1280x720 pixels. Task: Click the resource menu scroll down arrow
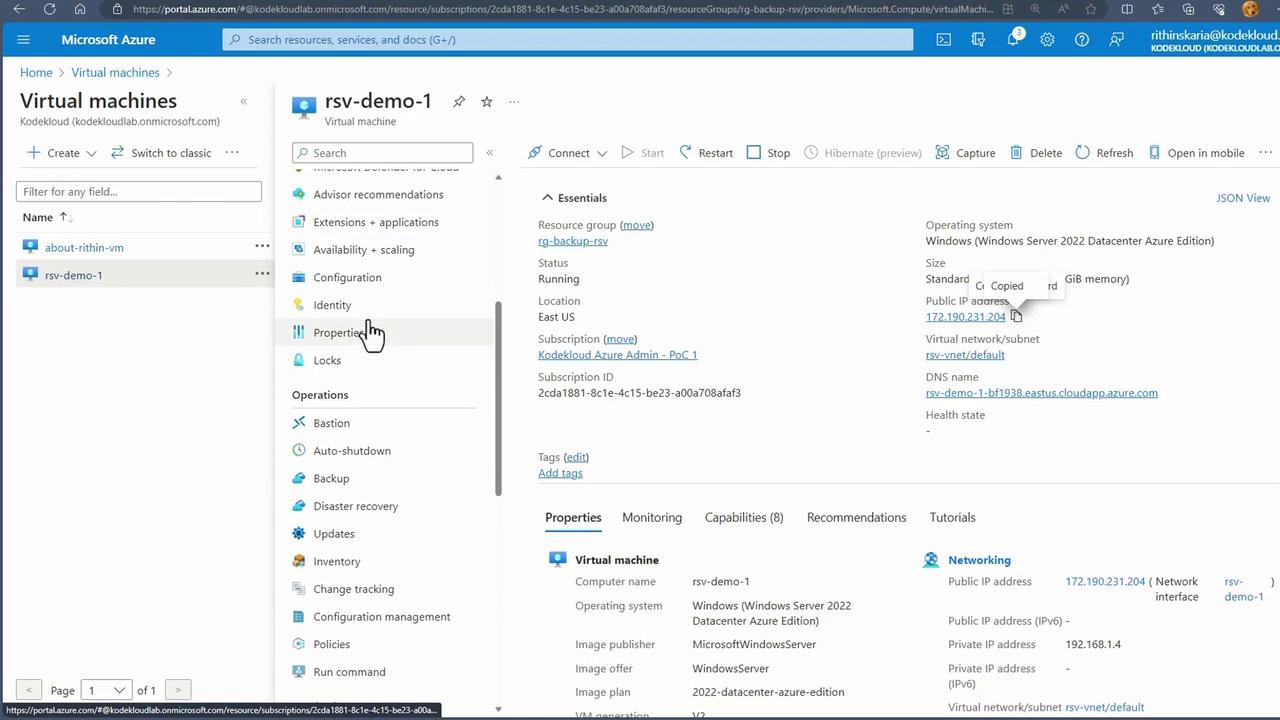coord(498,709)
